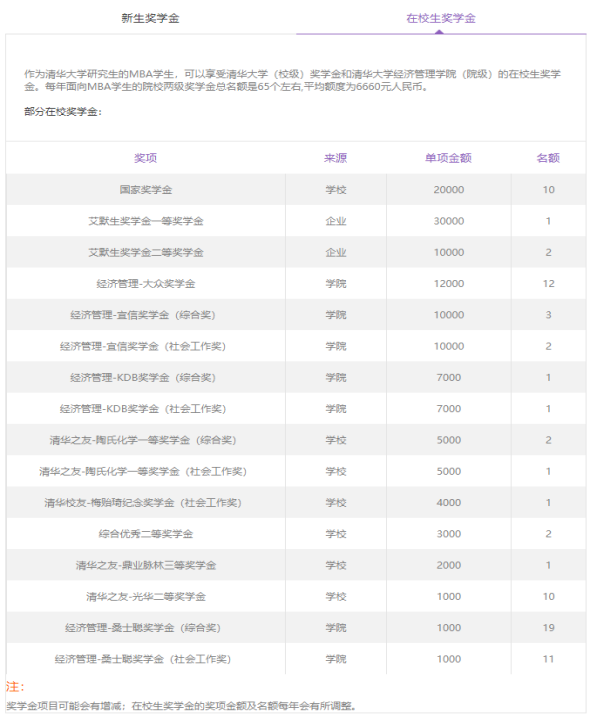Screen dimensions: 591x719
Task: Click 艾默生奖学金二等奖学金 cell
Action: (x=146, y=252)
